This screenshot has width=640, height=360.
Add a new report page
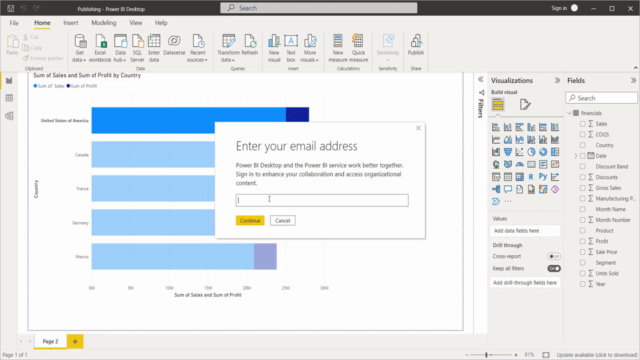(x=75, y=341)
